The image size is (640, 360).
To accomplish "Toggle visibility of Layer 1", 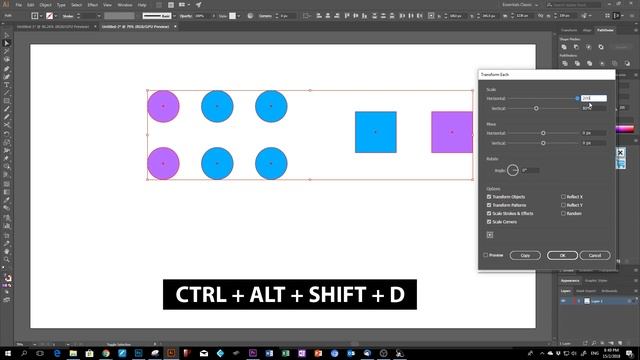I will (563, 301).
